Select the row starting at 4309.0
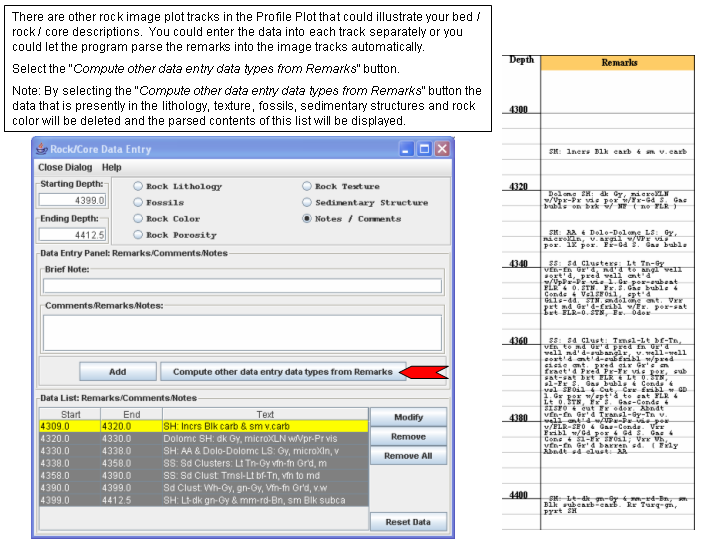 (x=204, y=426)
